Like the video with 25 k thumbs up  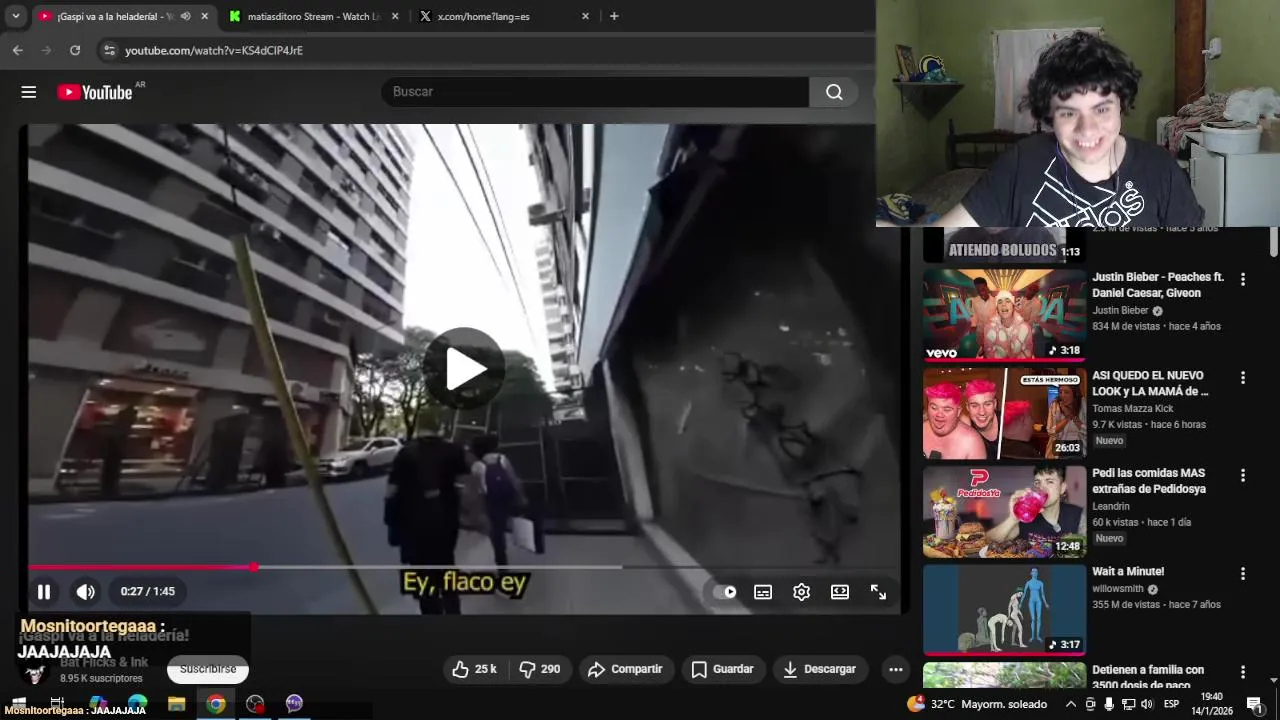click(x=474, y=669)
